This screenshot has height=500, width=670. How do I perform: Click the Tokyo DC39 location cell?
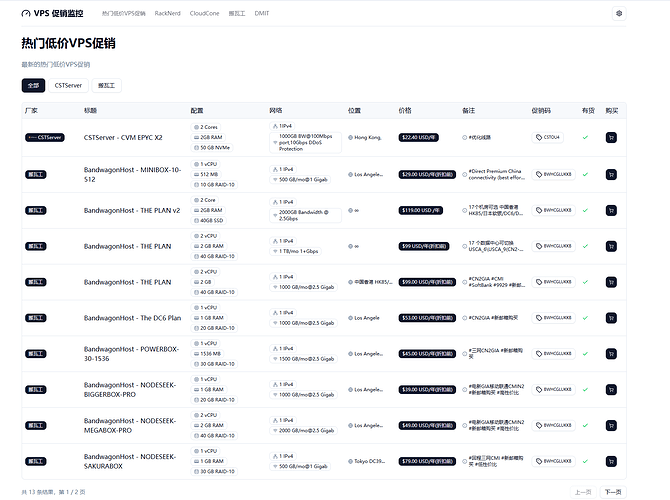pyautogui.click(x=366, y=462)
